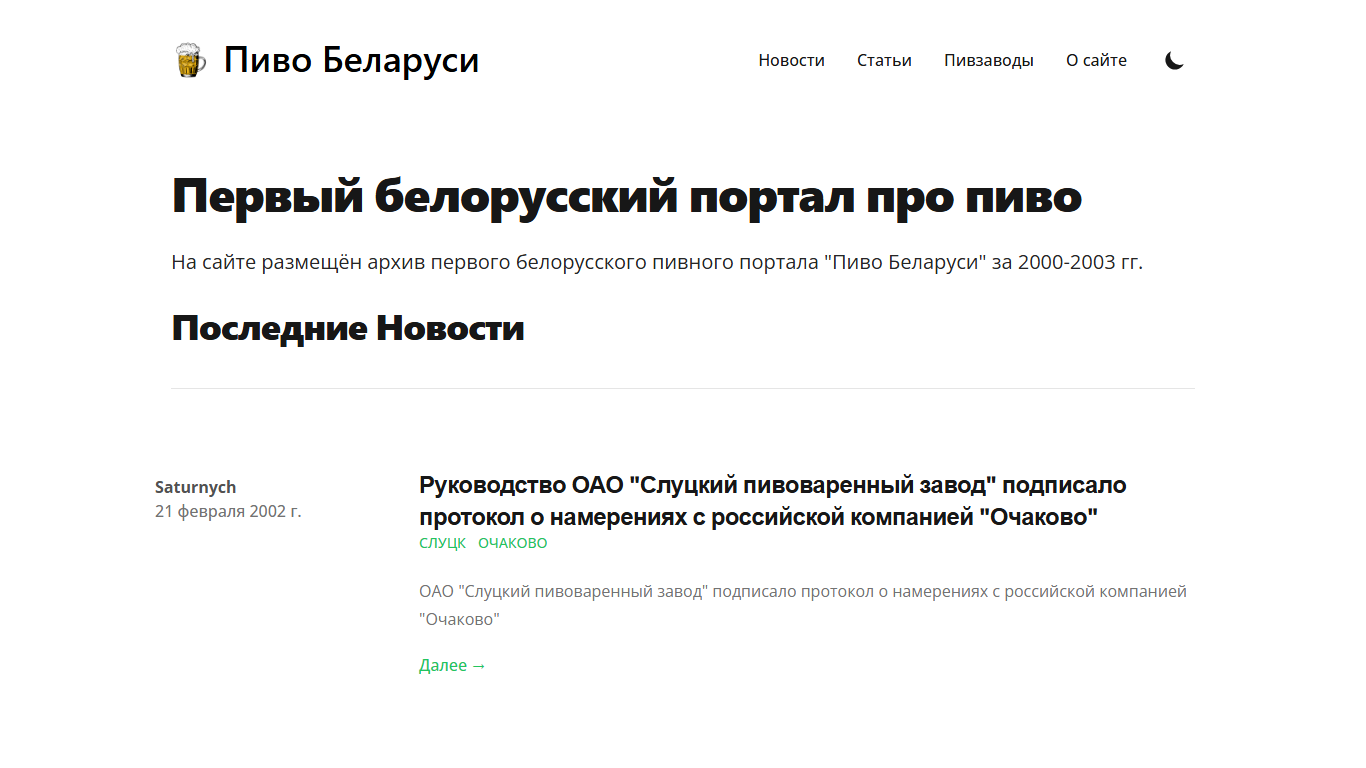Open the Статьи menu item
The image size is (1366, 768).
click(x=884, y=60)
